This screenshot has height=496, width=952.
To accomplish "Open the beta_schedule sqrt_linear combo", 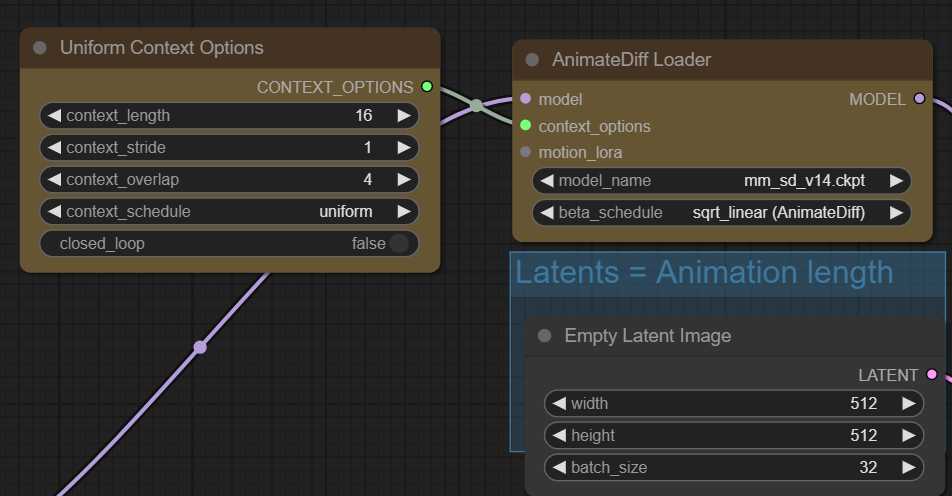I will (x=722, y=212).
